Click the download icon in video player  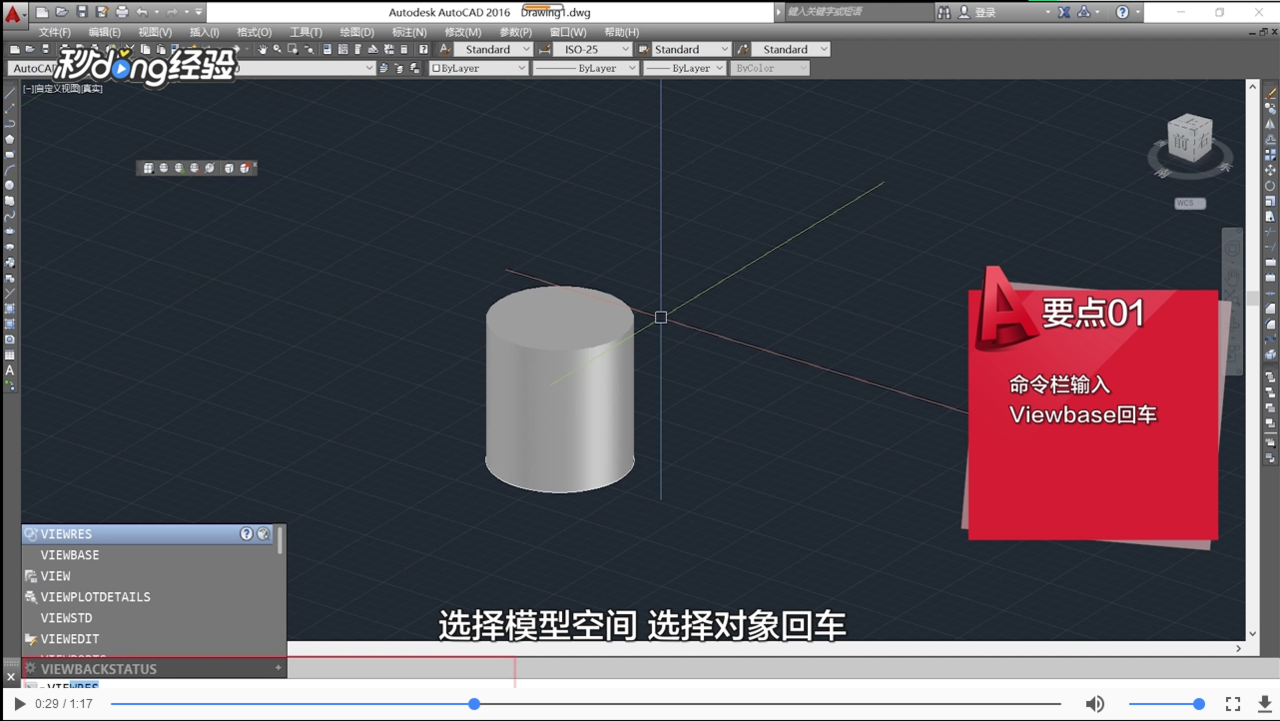coord(1264,704)
